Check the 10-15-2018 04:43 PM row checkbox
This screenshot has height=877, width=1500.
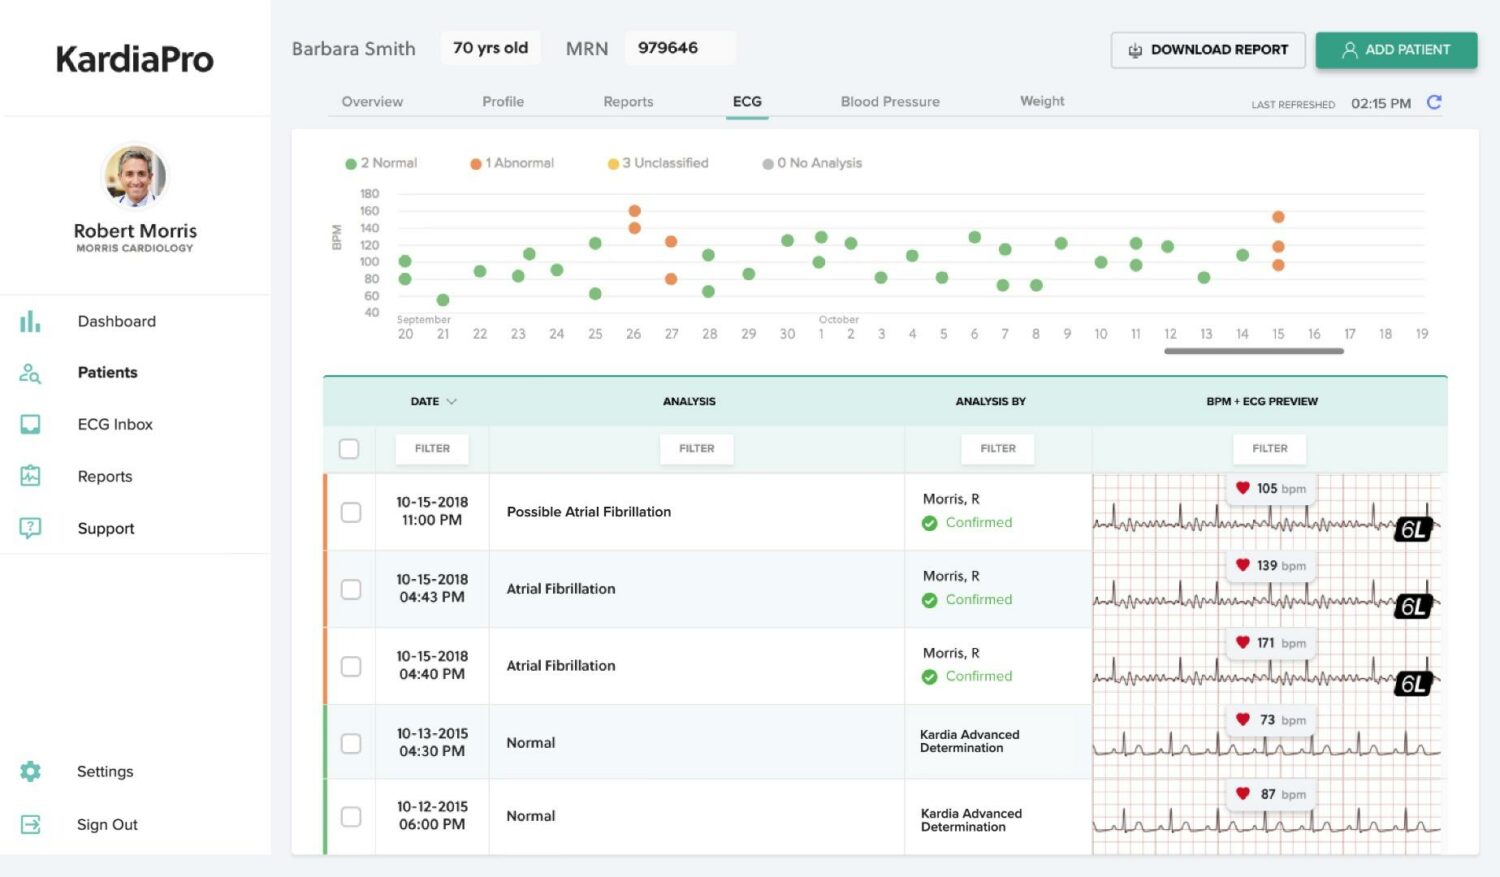point(351,589)
